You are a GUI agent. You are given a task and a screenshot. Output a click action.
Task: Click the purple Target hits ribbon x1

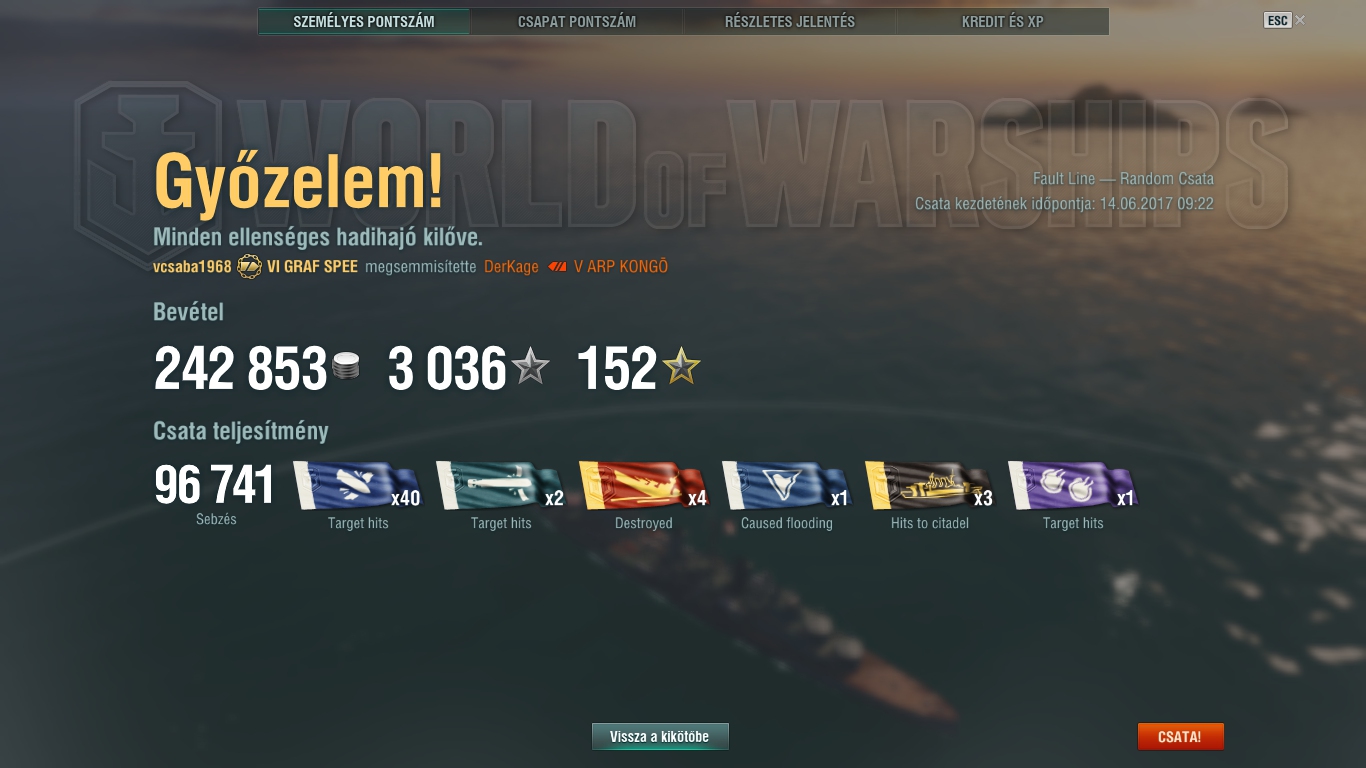point(1073,486)
